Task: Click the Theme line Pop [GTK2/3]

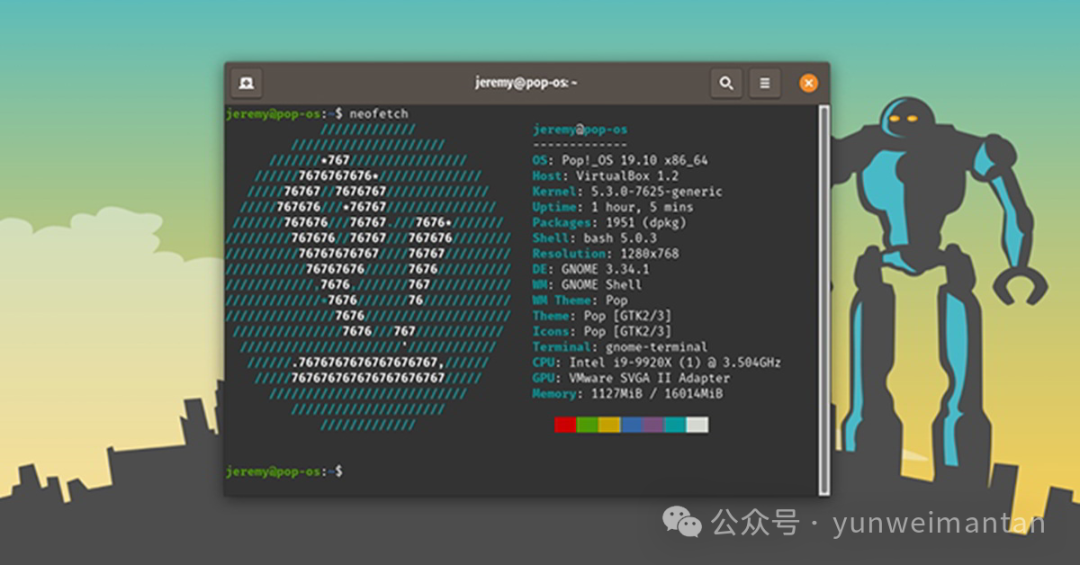Action: coord(602,316)
